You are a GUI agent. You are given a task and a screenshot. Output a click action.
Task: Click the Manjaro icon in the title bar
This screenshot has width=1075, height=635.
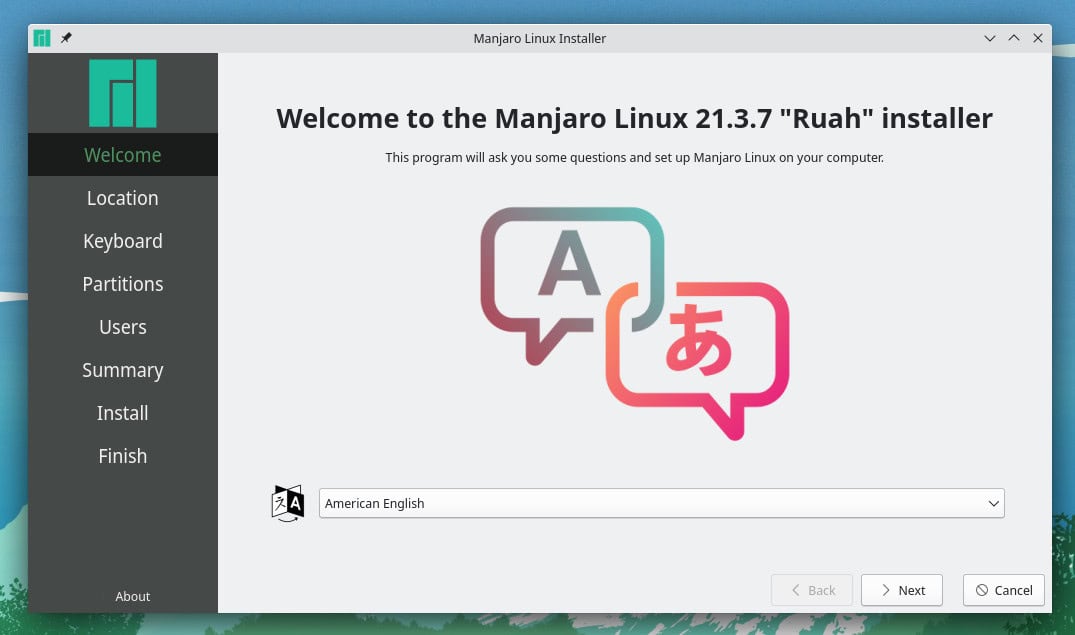(x=41, y=38)
